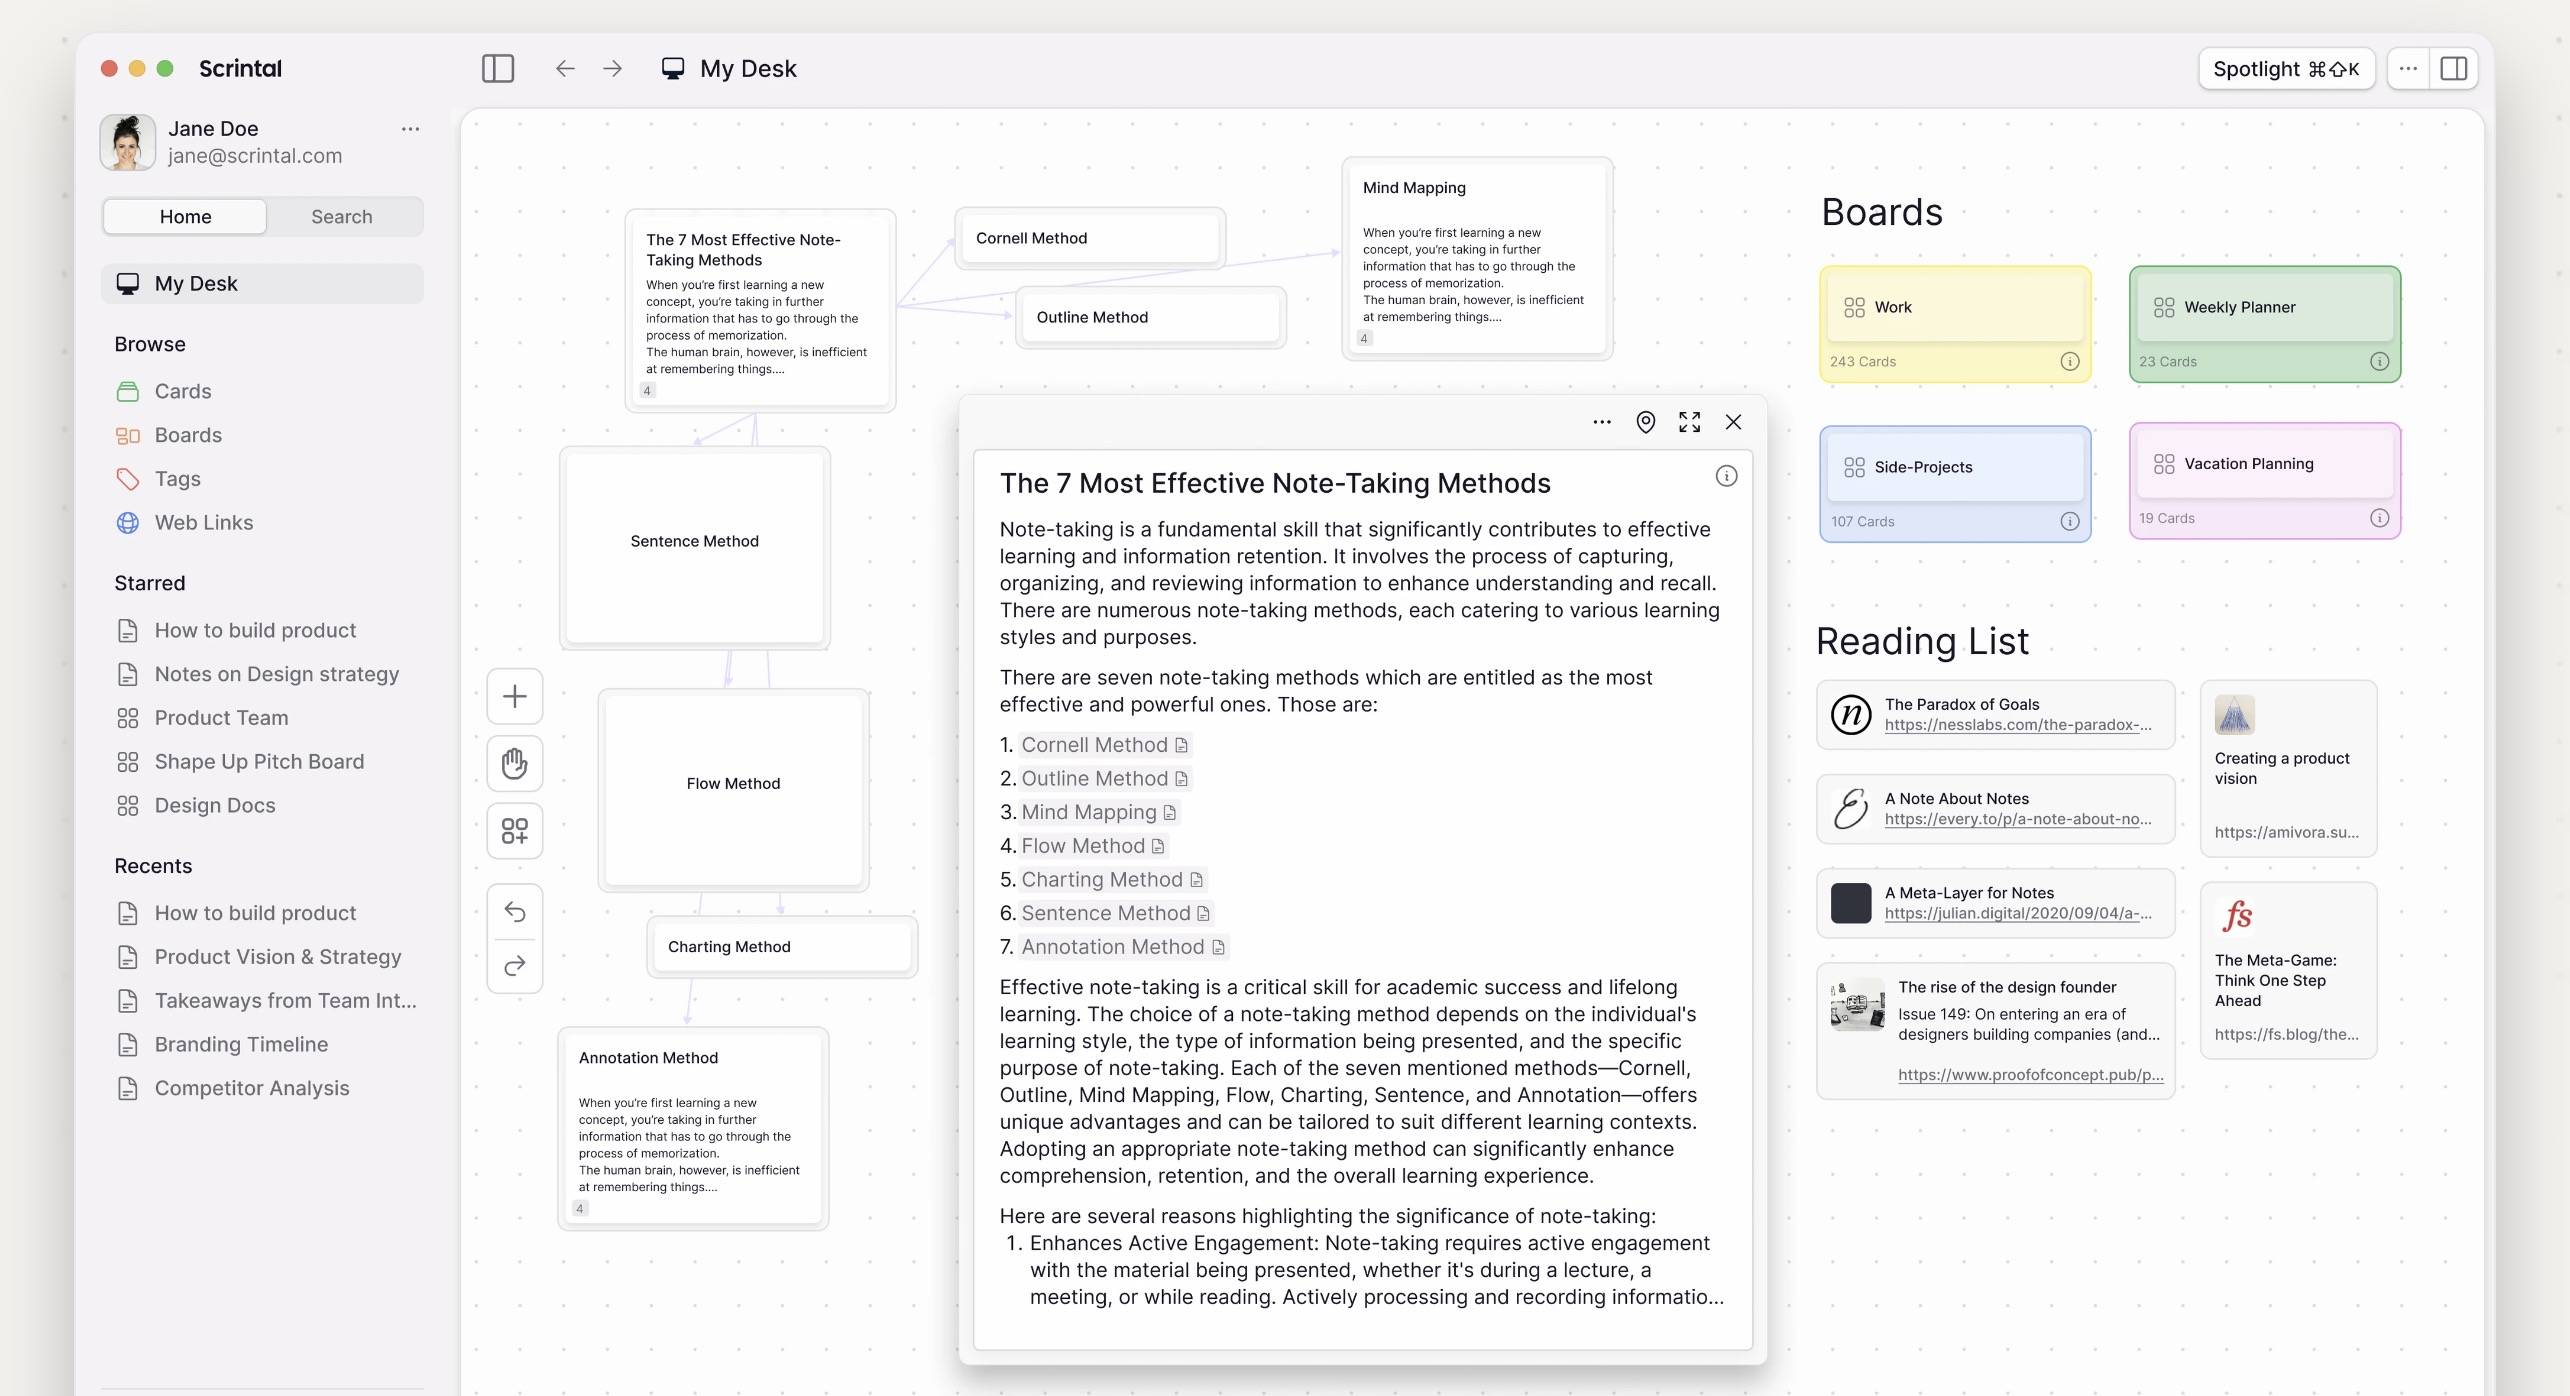Click the undo arrow icon
Image resolution: width=2570 pixels, height=1396 pixels.
click(x=514, y=912)
